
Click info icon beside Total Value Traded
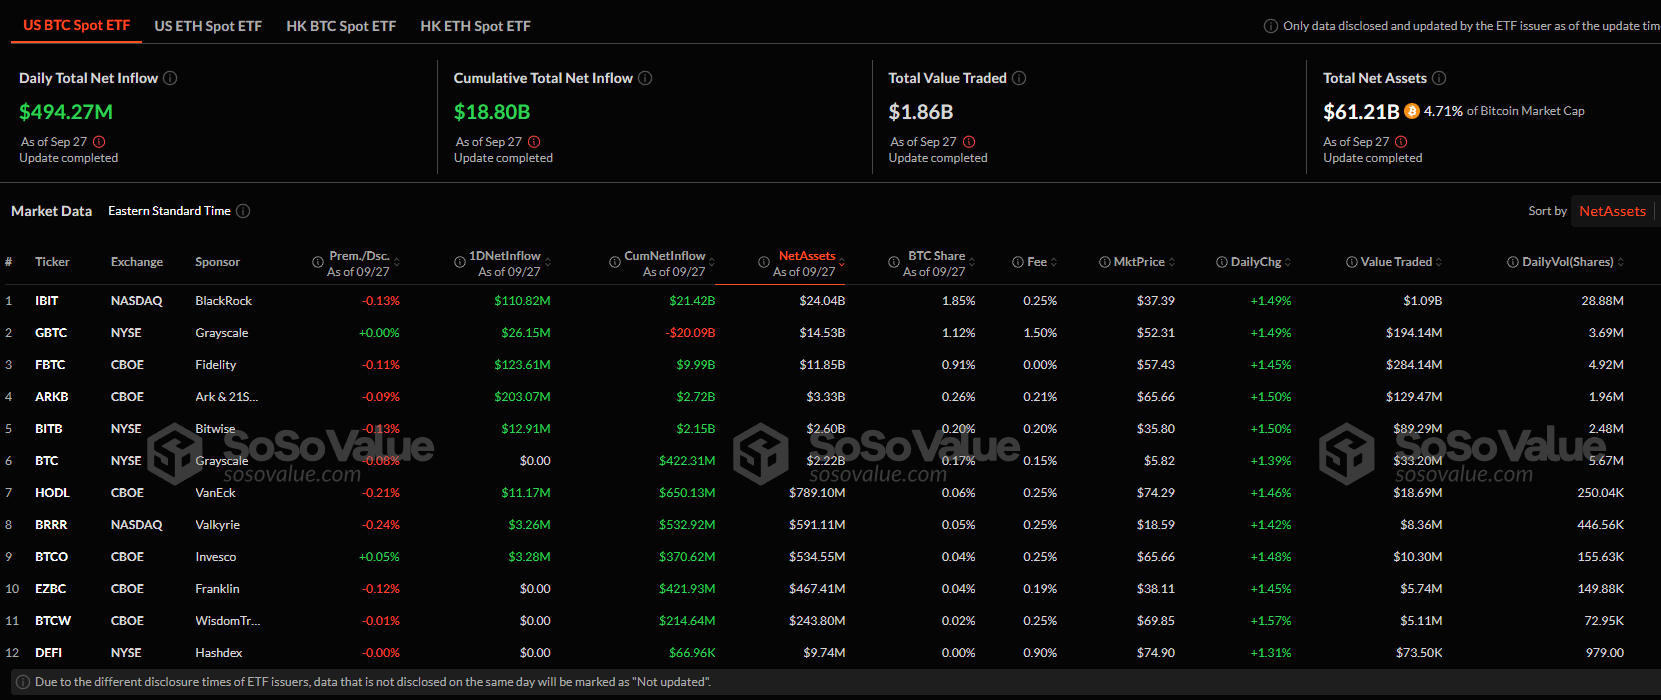[x=1019, y=78]
